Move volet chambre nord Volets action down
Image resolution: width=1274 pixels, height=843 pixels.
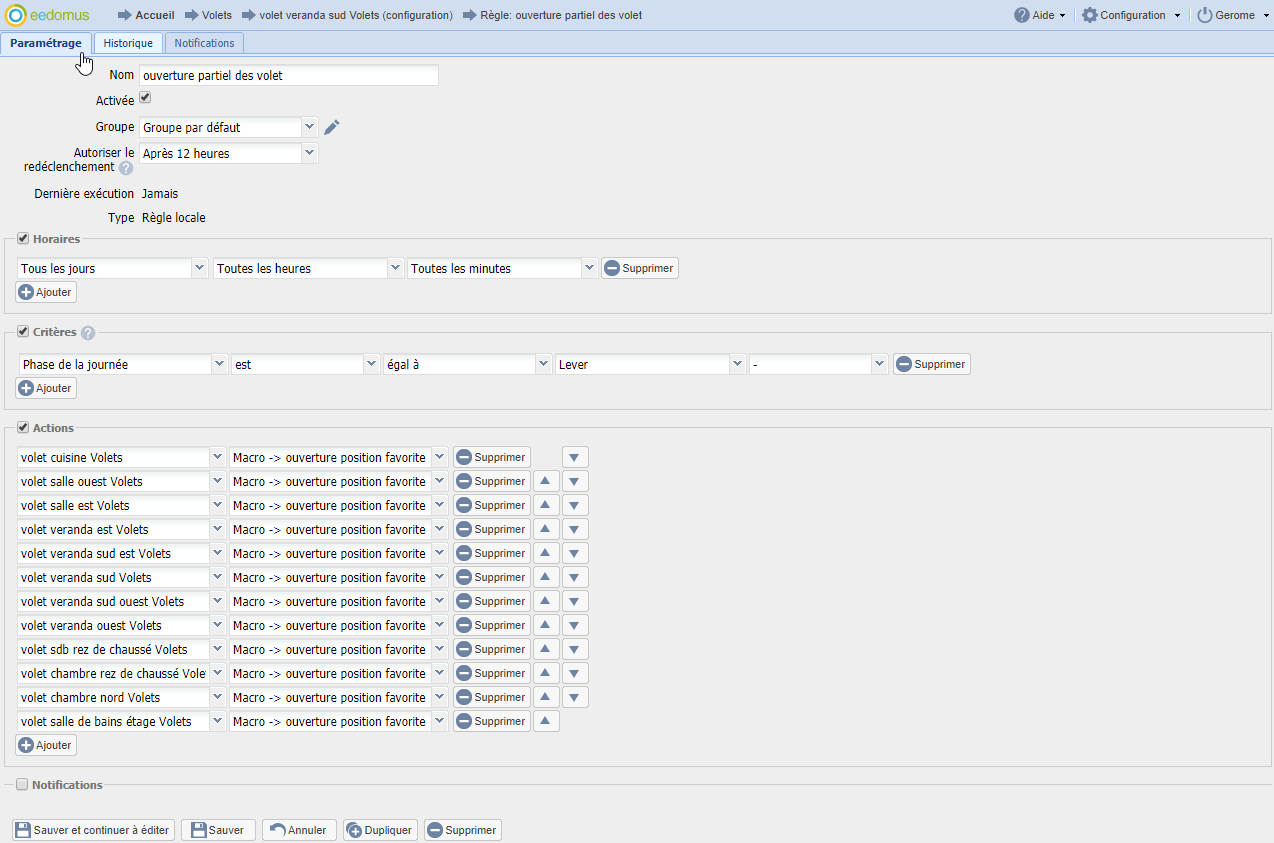(575, 698)
